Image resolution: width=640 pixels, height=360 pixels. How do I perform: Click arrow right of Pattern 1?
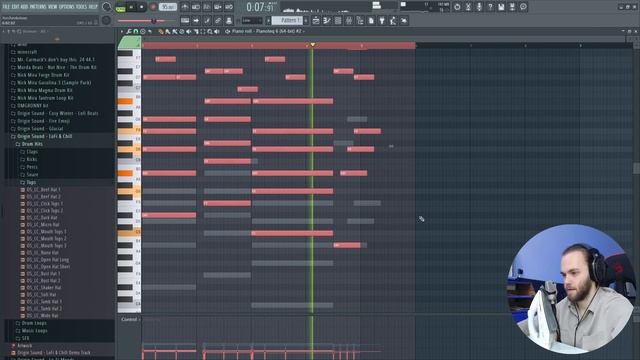coord(306,20)
